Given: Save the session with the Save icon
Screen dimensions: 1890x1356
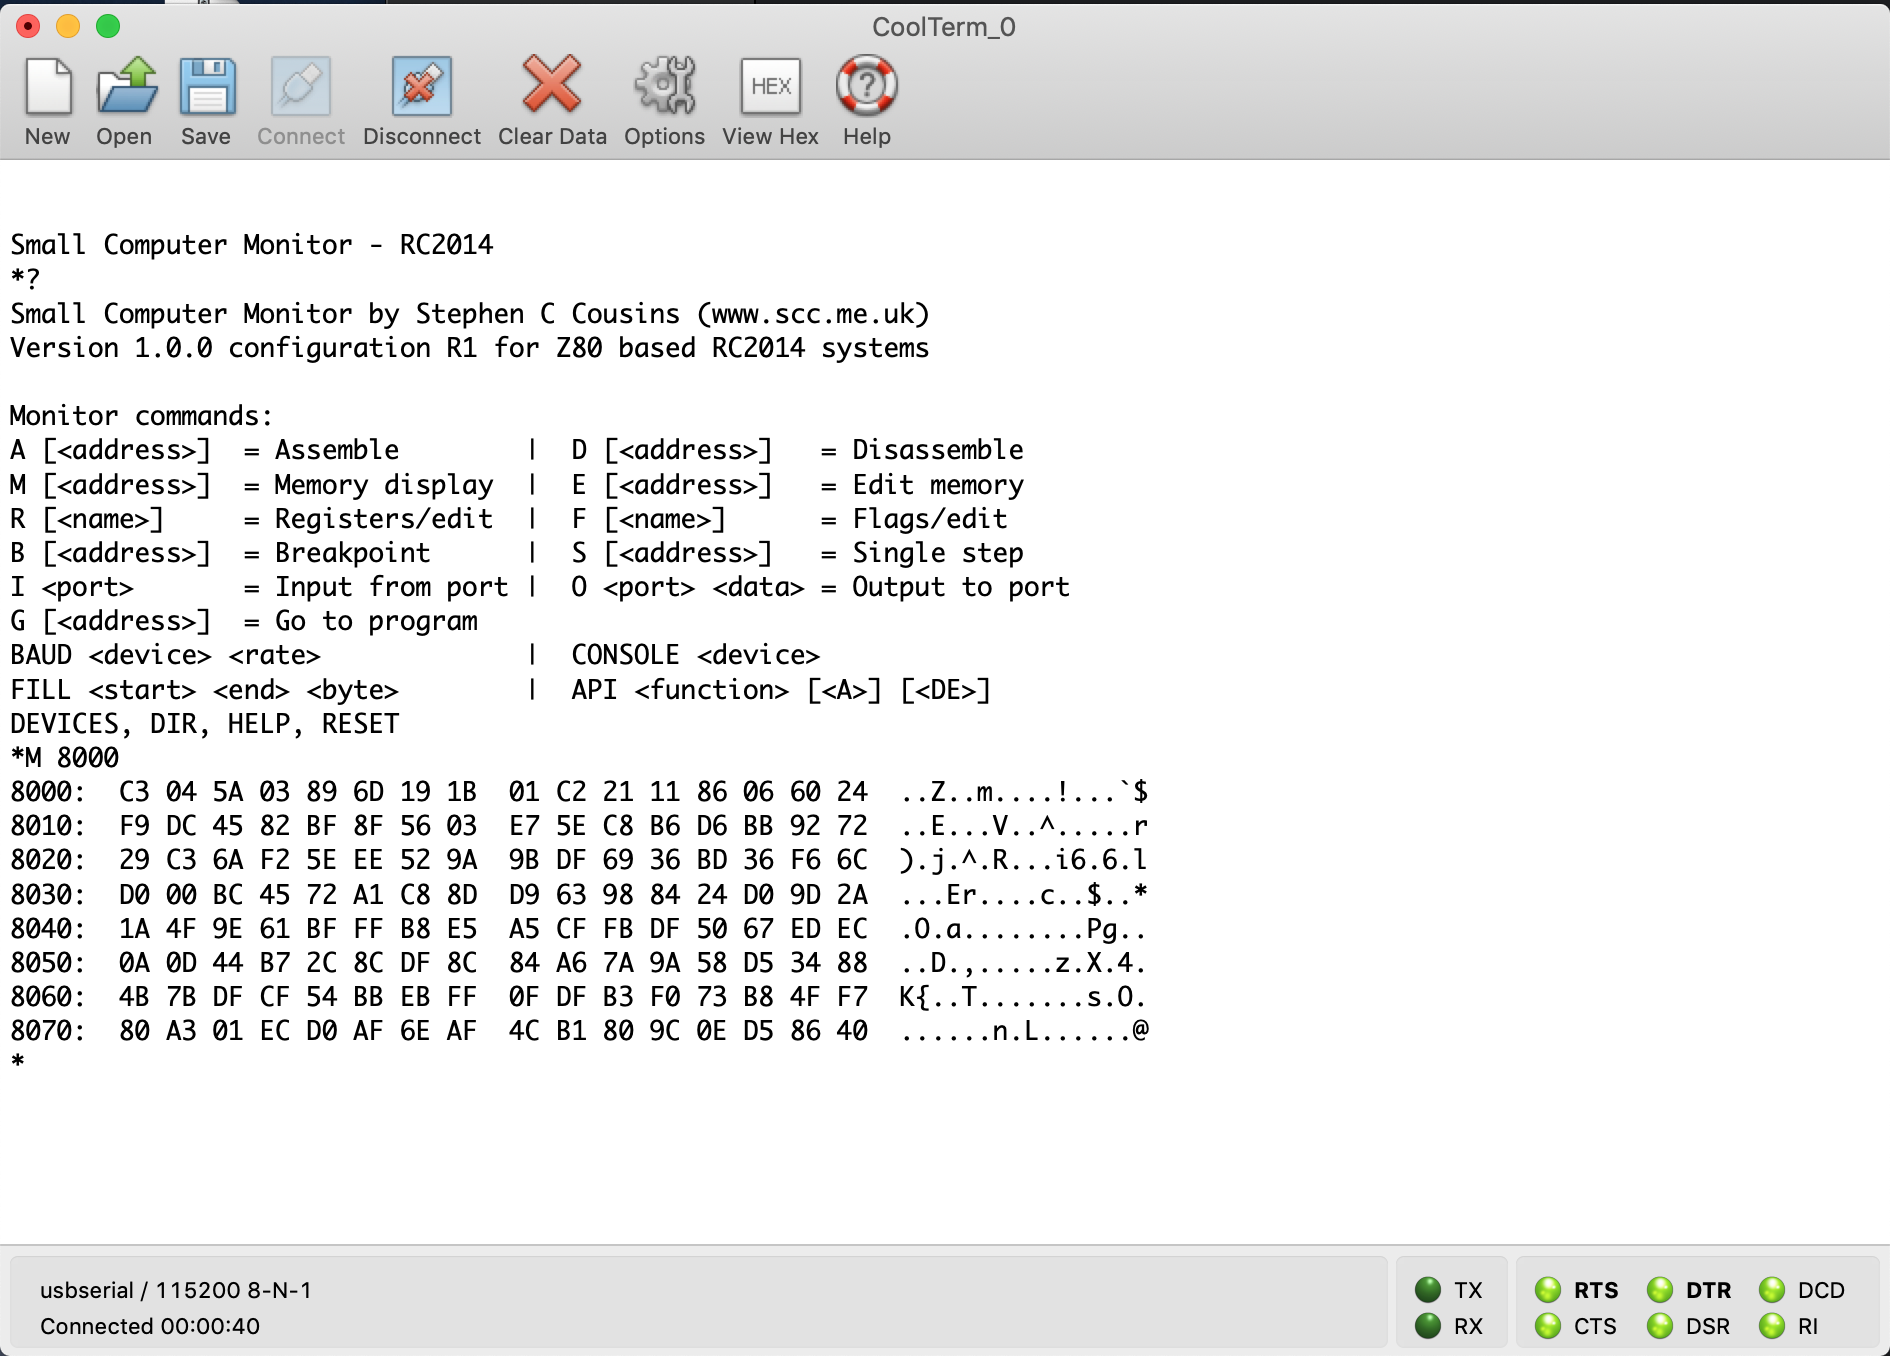Looking at the screenshot, I should click(207, 87).
